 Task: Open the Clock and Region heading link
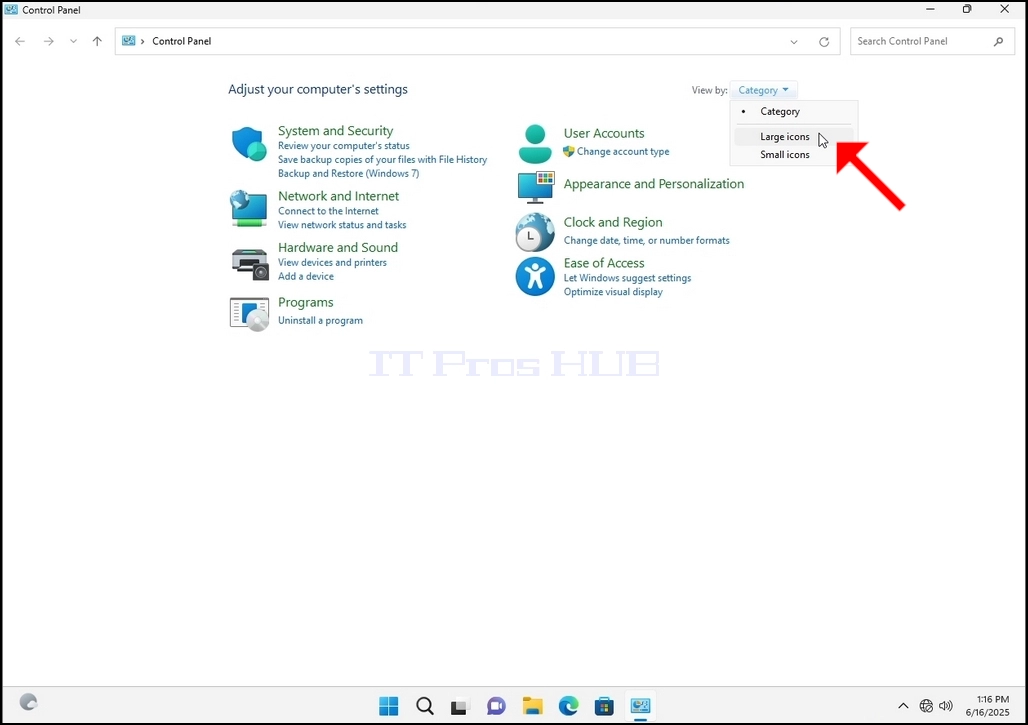point(613,222)
